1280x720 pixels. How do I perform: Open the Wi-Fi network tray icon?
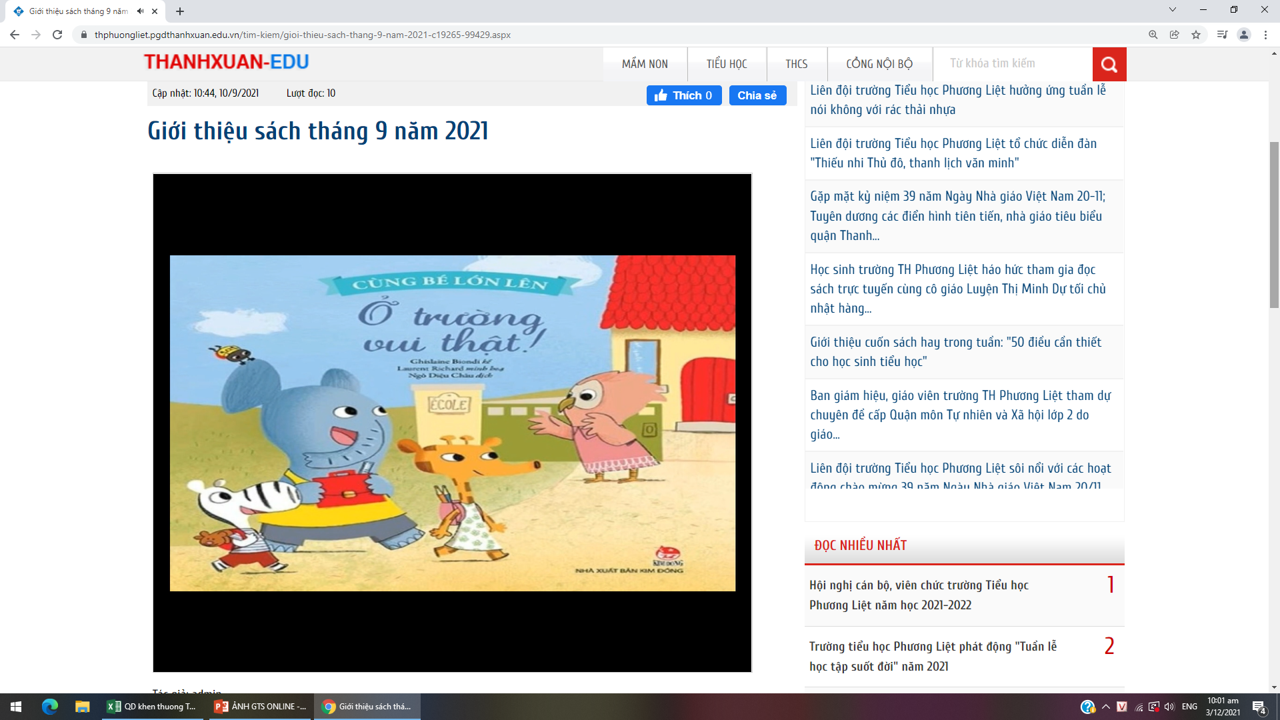(x=1138, y=707)
